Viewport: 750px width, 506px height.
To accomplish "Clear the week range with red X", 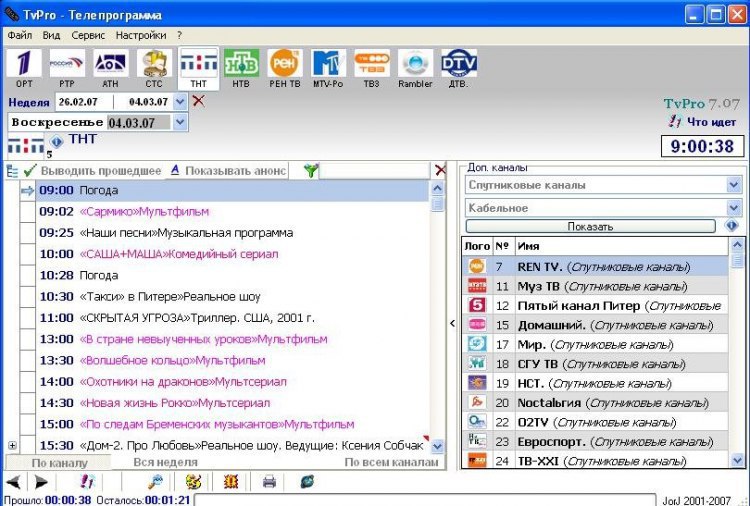I will click(x=199, y=101).
